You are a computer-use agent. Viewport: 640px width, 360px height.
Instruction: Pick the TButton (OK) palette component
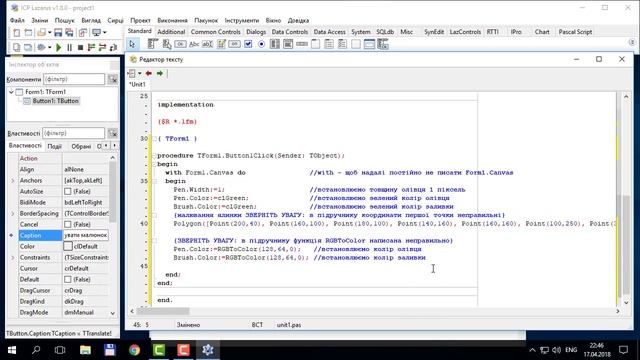(180, 44)
